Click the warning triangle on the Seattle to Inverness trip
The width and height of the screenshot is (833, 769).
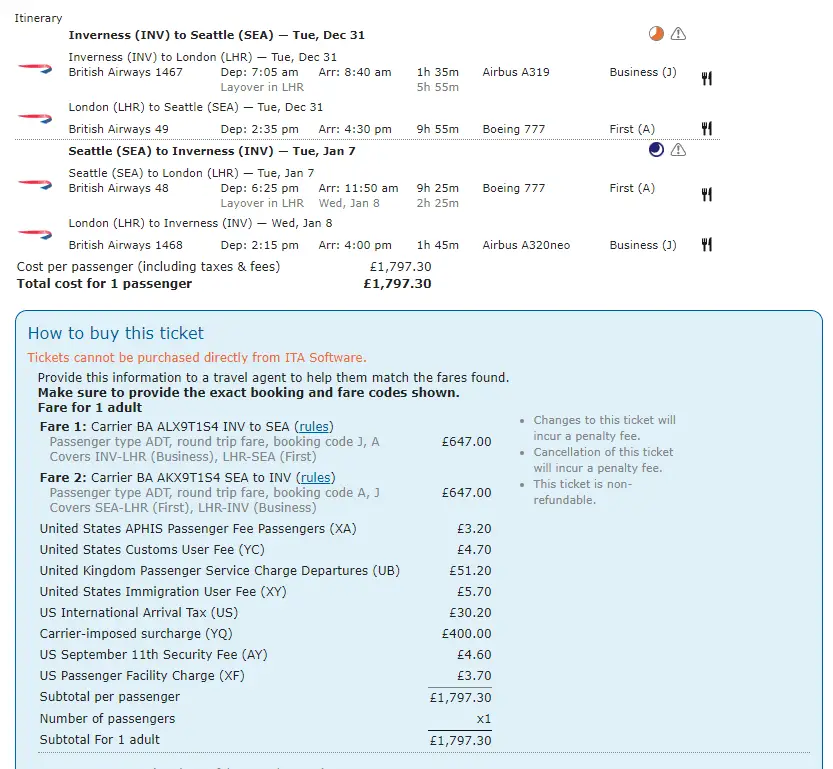[678, 150]
